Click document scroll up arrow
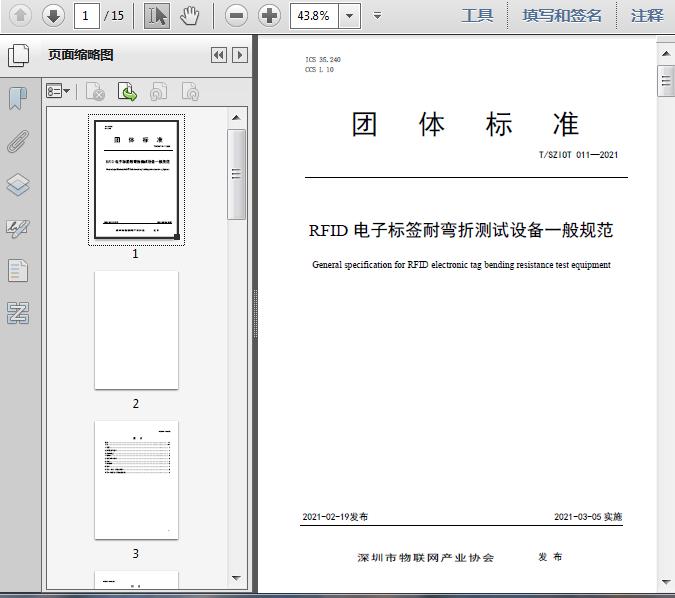This screenshot has width=675, height=598. tap(666, 54)
